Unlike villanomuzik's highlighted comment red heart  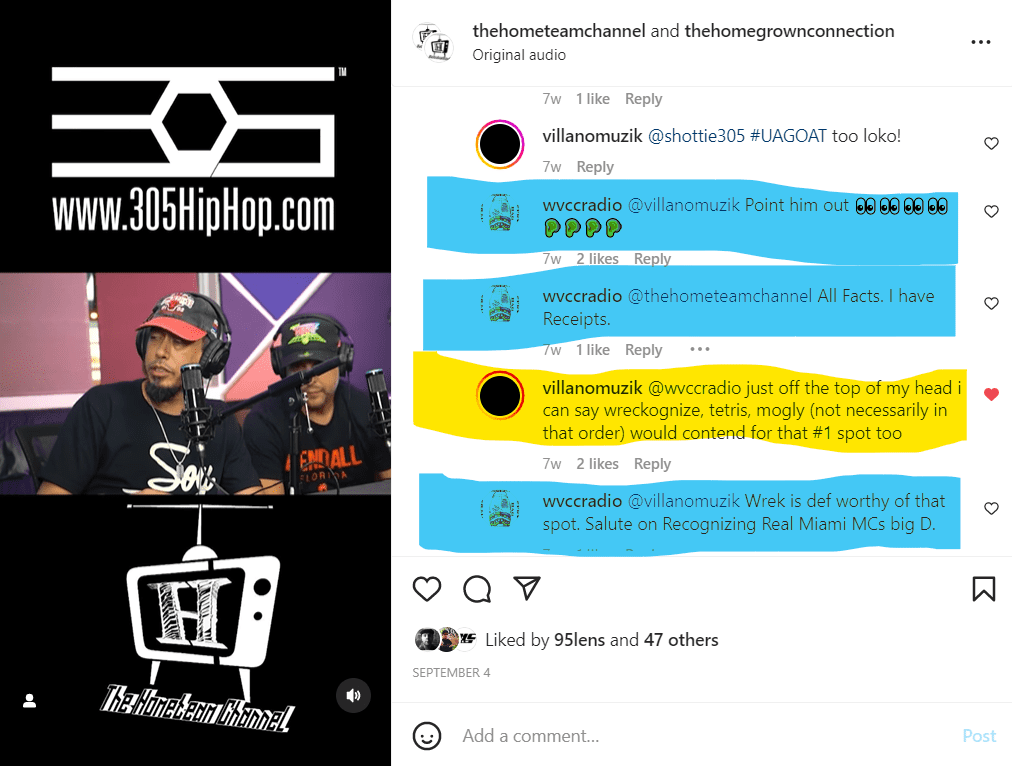pos(991,394)
